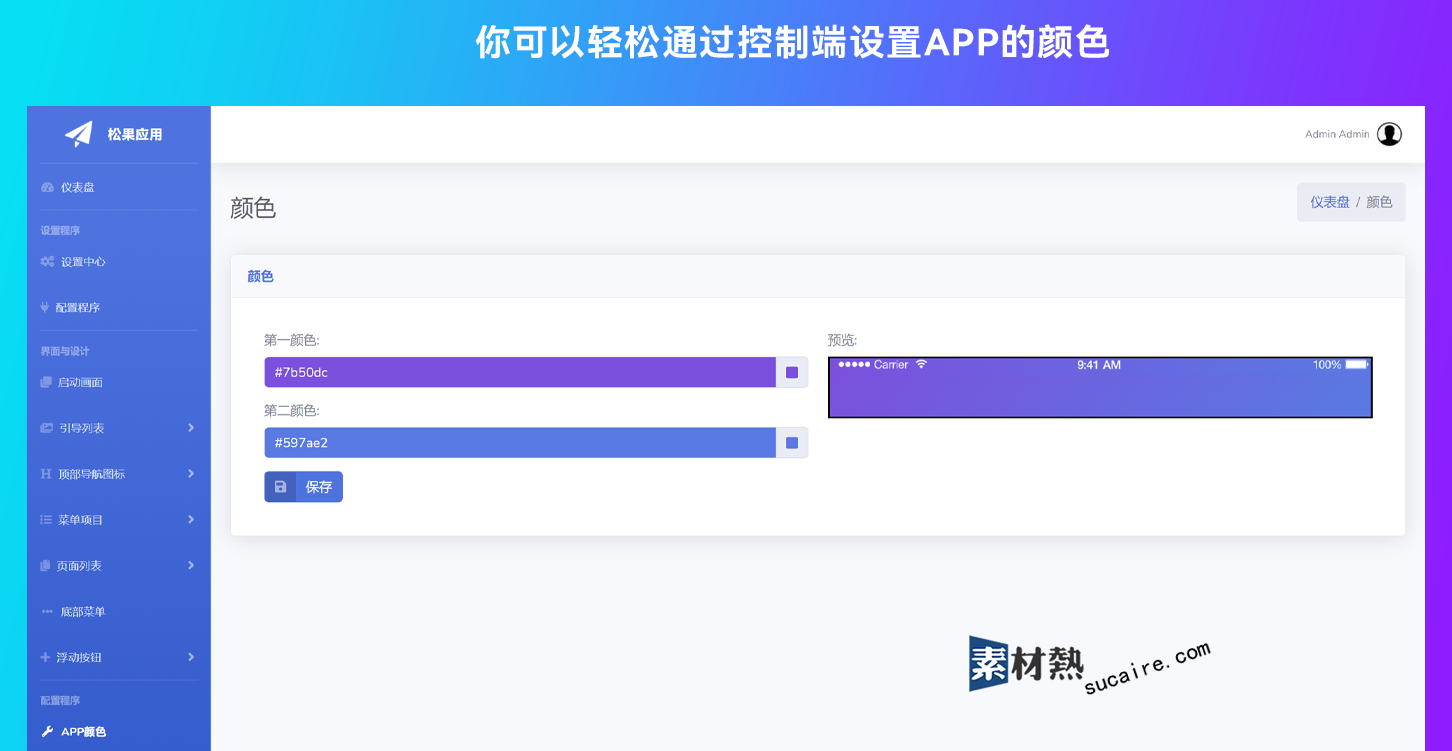Expand the 引导列表 submenu chevron
Viewport: 1452px width, 751px height.
[191, 428]
